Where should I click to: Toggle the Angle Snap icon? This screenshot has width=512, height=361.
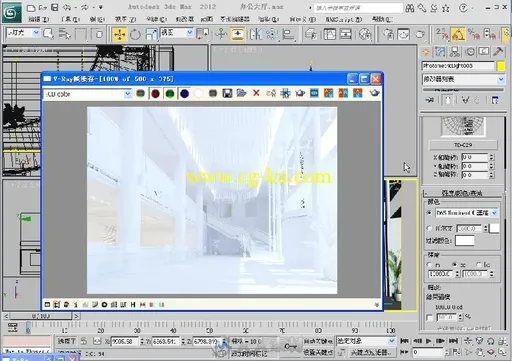click(458, 34)
